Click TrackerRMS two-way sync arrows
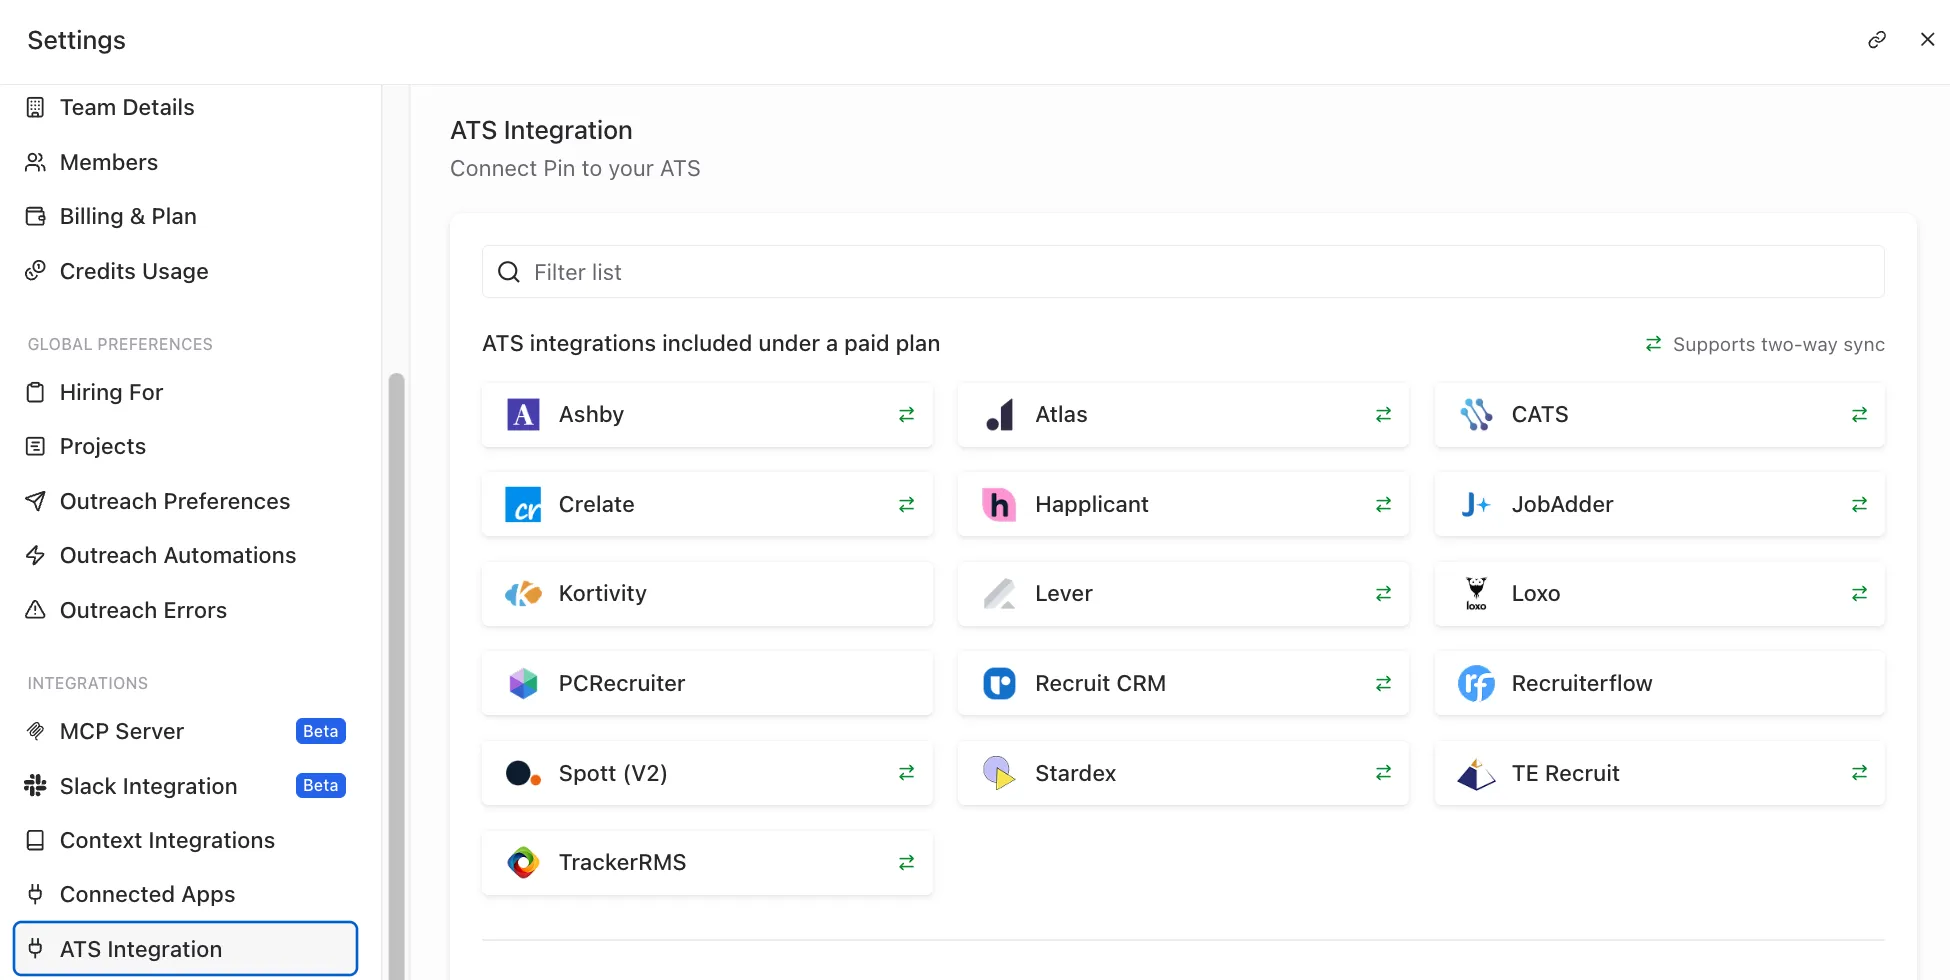 point(906,862)
